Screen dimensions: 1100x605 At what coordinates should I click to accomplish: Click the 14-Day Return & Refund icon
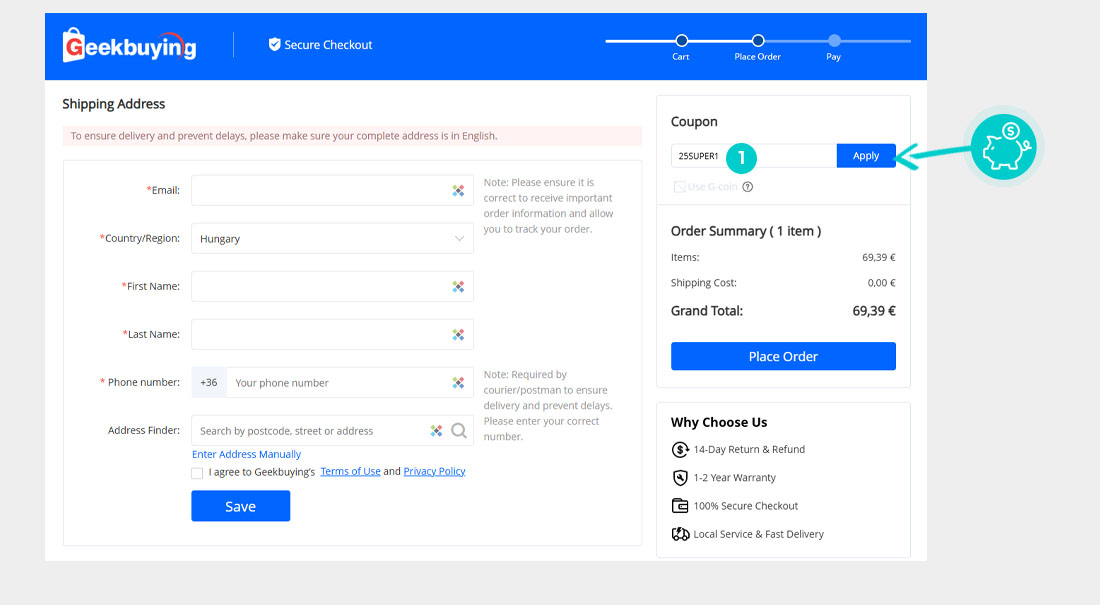pyautogui.click(x=680, y=450)
